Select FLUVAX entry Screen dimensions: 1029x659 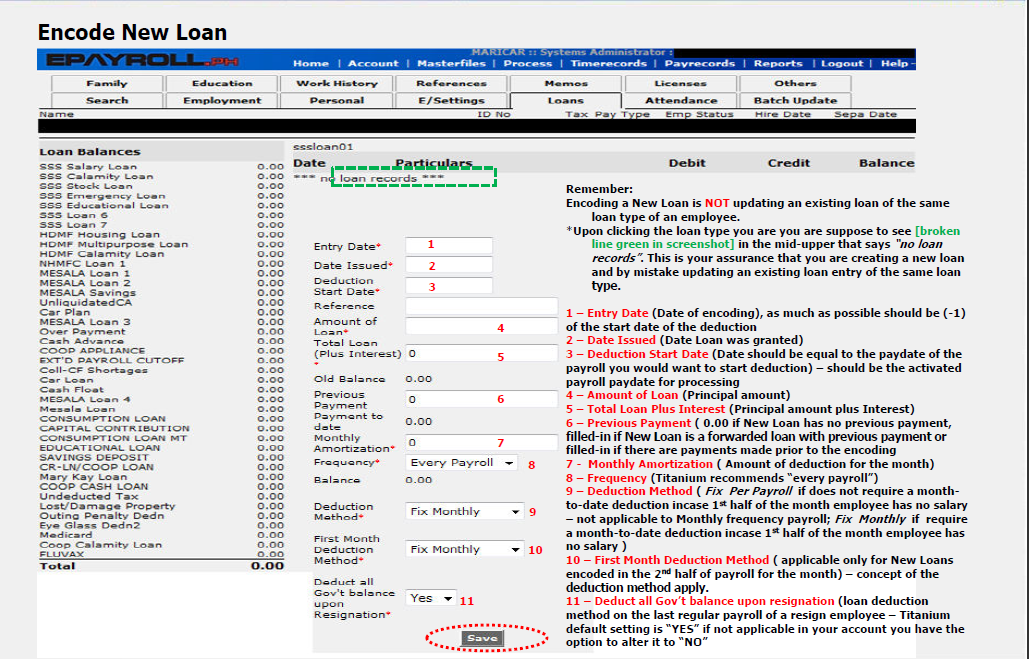pos(62,555)
